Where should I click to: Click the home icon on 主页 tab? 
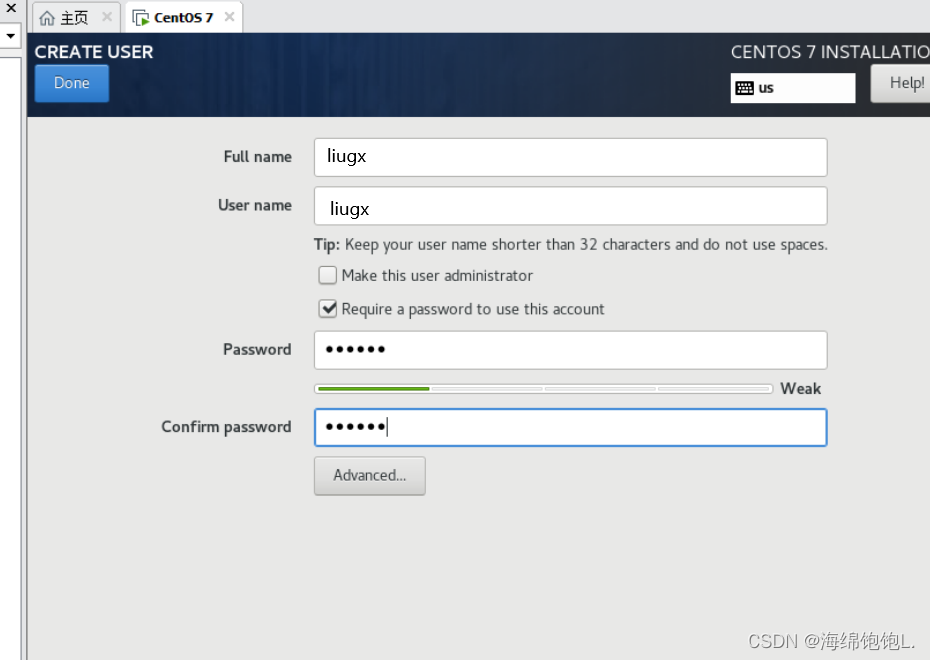(47, 18)
